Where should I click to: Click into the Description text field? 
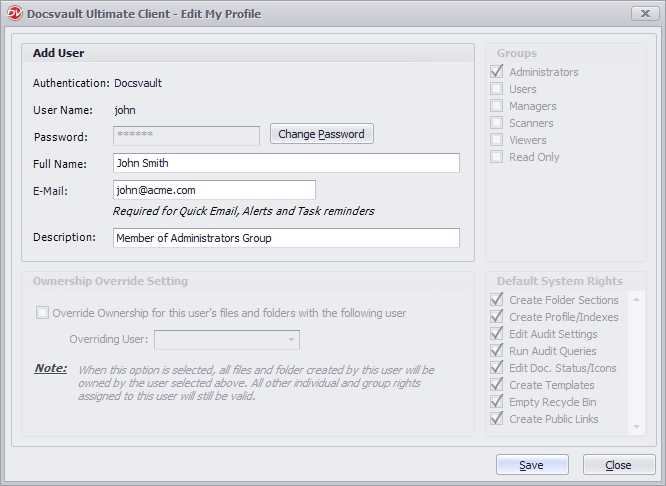tap(286, 238)
